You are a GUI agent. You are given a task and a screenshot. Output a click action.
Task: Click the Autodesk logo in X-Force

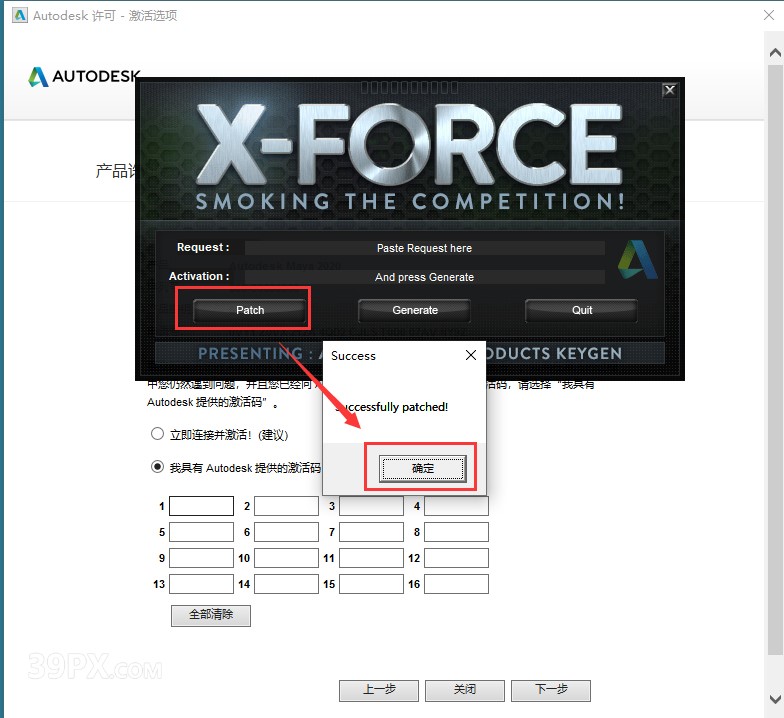tap(638, 260)
